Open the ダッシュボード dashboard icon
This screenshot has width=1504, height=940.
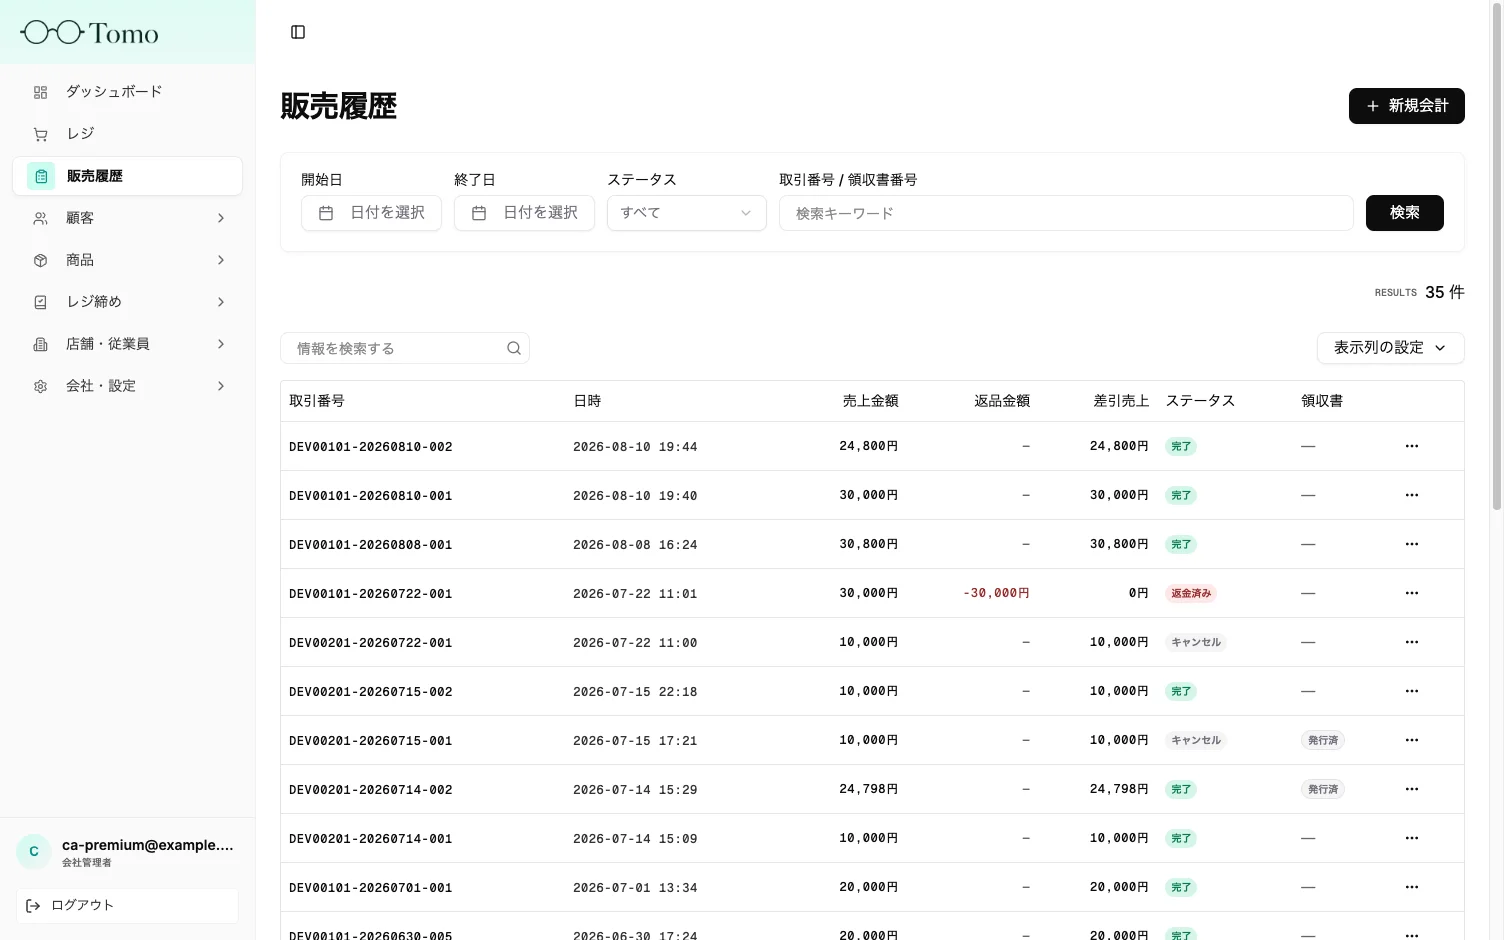point(40,92)
